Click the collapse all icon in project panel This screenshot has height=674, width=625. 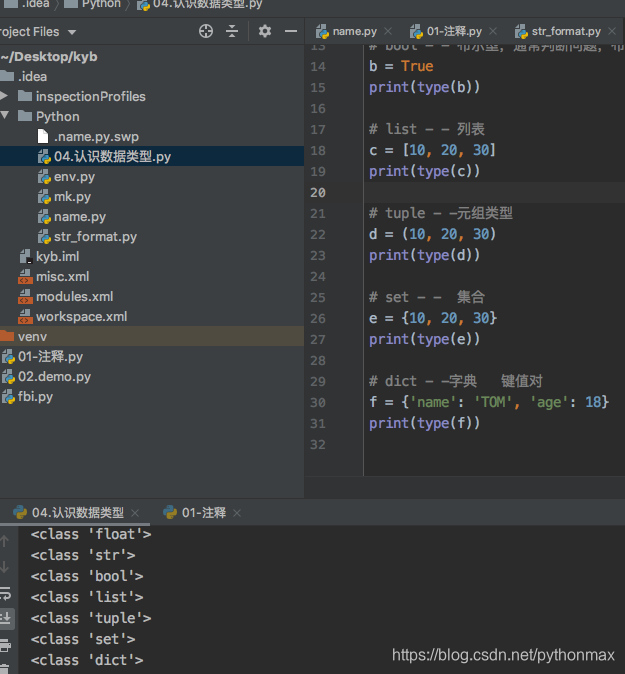[x=232, y=31]
